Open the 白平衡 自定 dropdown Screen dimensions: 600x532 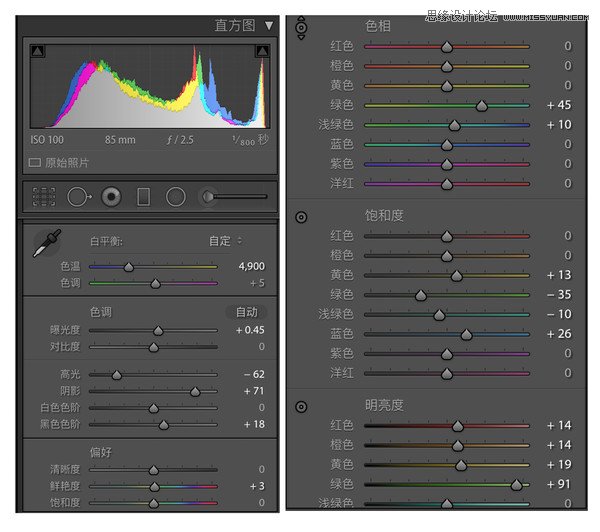tap(225, 241)
